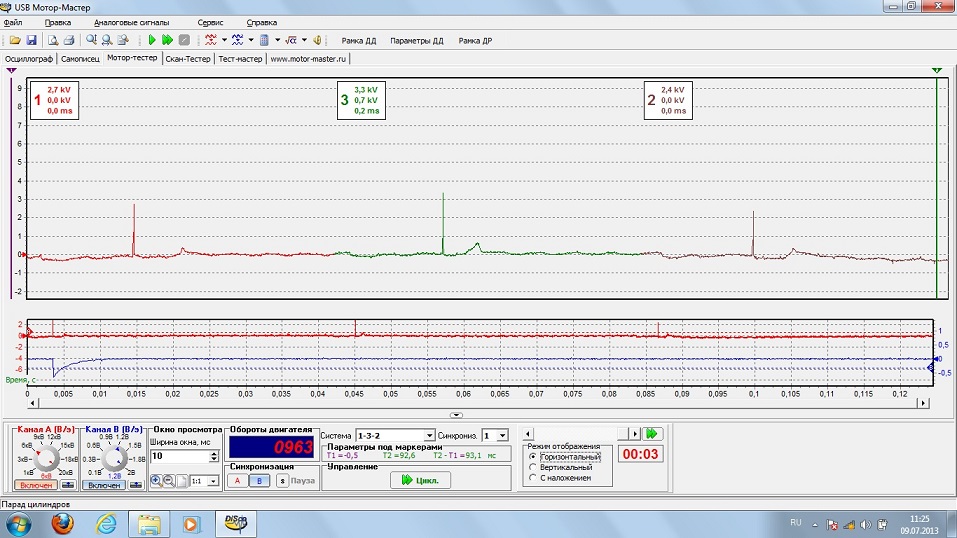This screenshot has width=957, height=538.
Task: Click the gray stop toolbar icon
Action: (184, 40)
